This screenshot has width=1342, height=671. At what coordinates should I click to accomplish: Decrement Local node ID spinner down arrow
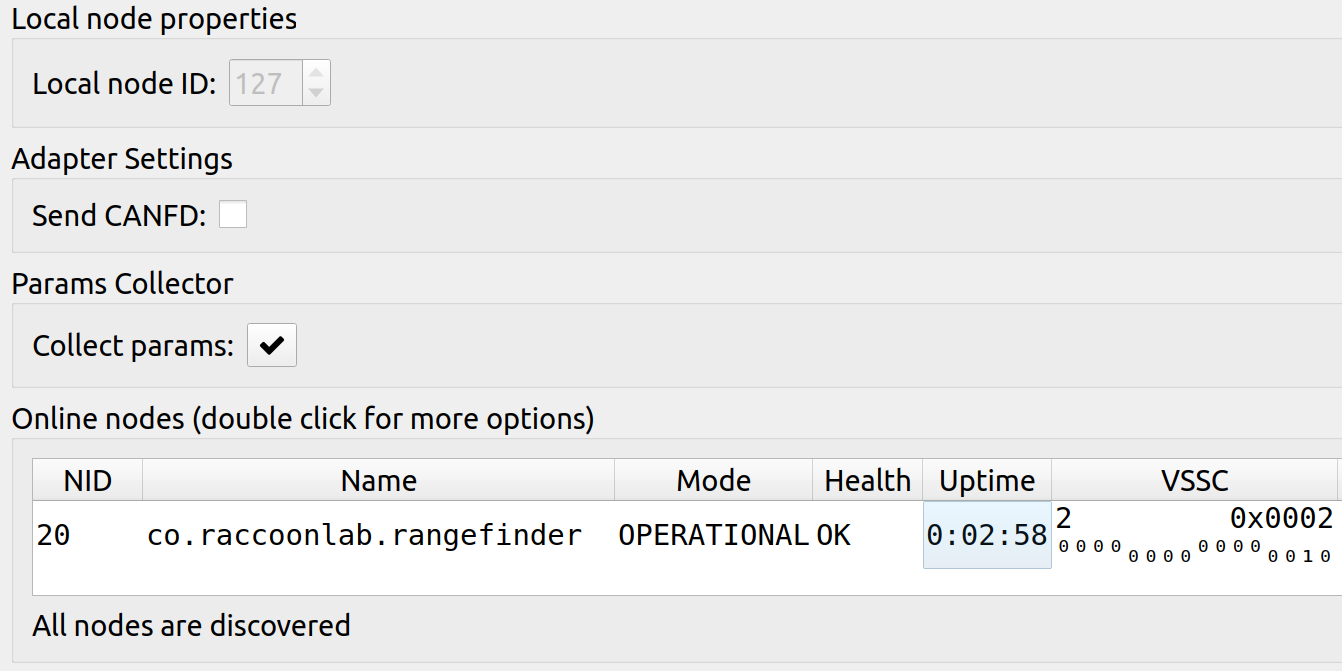[316, 94]
